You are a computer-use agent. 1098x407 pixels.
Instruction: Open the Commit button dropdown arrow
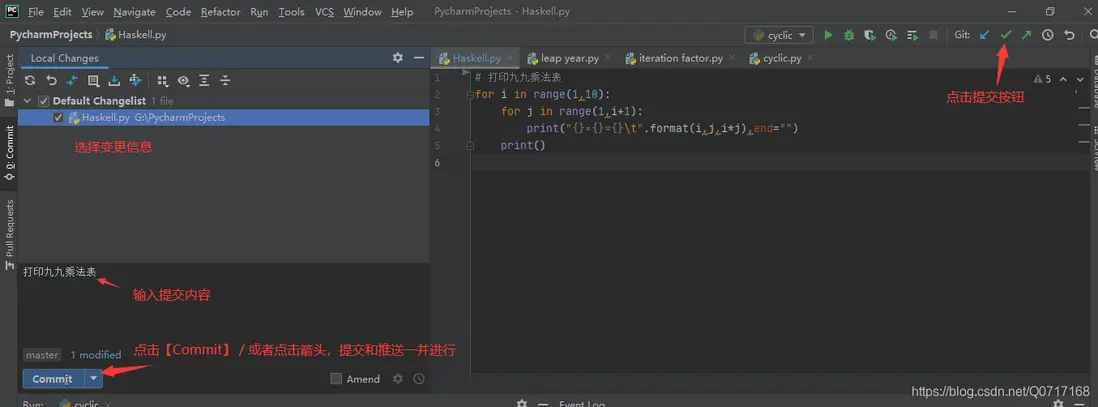(93, 379)
